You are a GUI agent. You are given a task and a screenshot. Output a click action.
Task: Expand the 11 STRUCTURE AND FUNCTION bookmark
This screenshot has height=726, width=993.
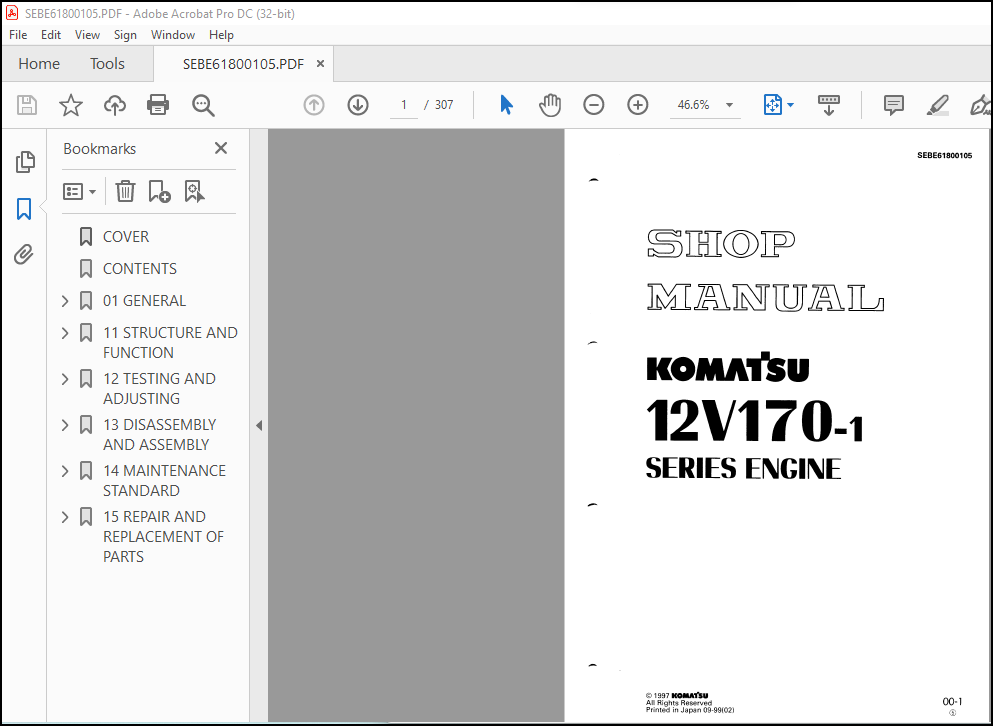pyautogui.click(x=65, y=333)
